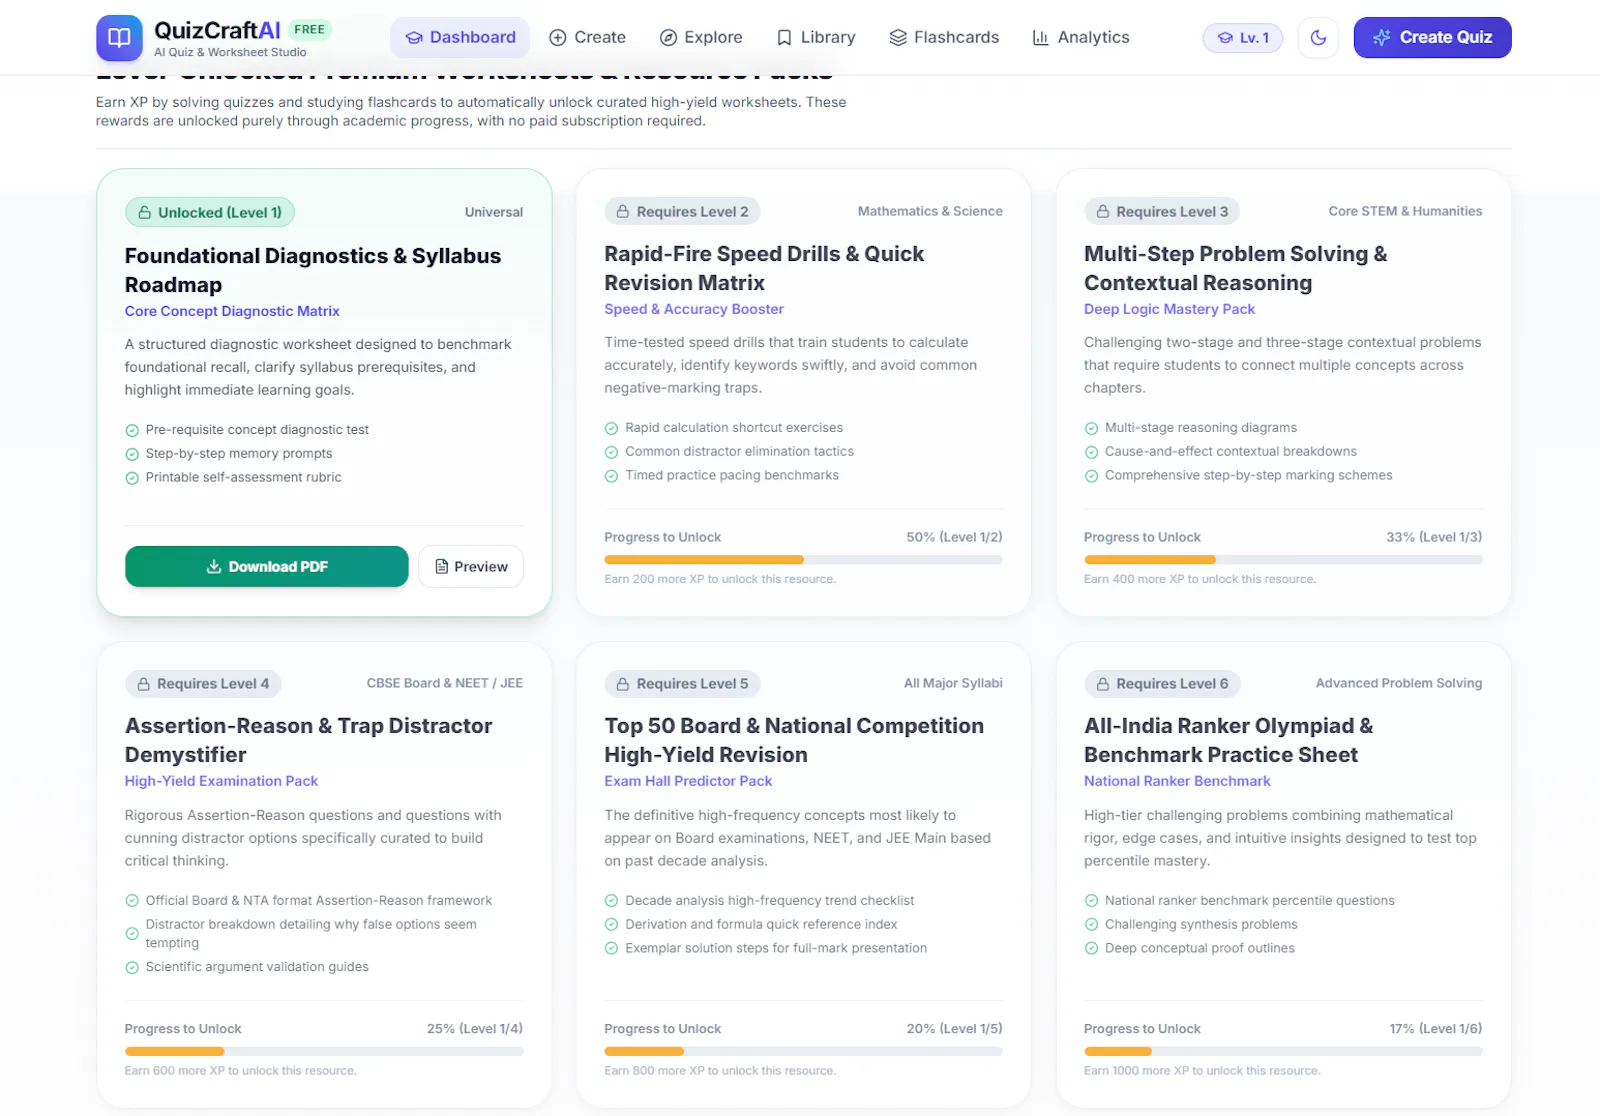
Task: Click the 'Core Concept Diagnostic Matrix' subtitle
Action: [232, 311]
